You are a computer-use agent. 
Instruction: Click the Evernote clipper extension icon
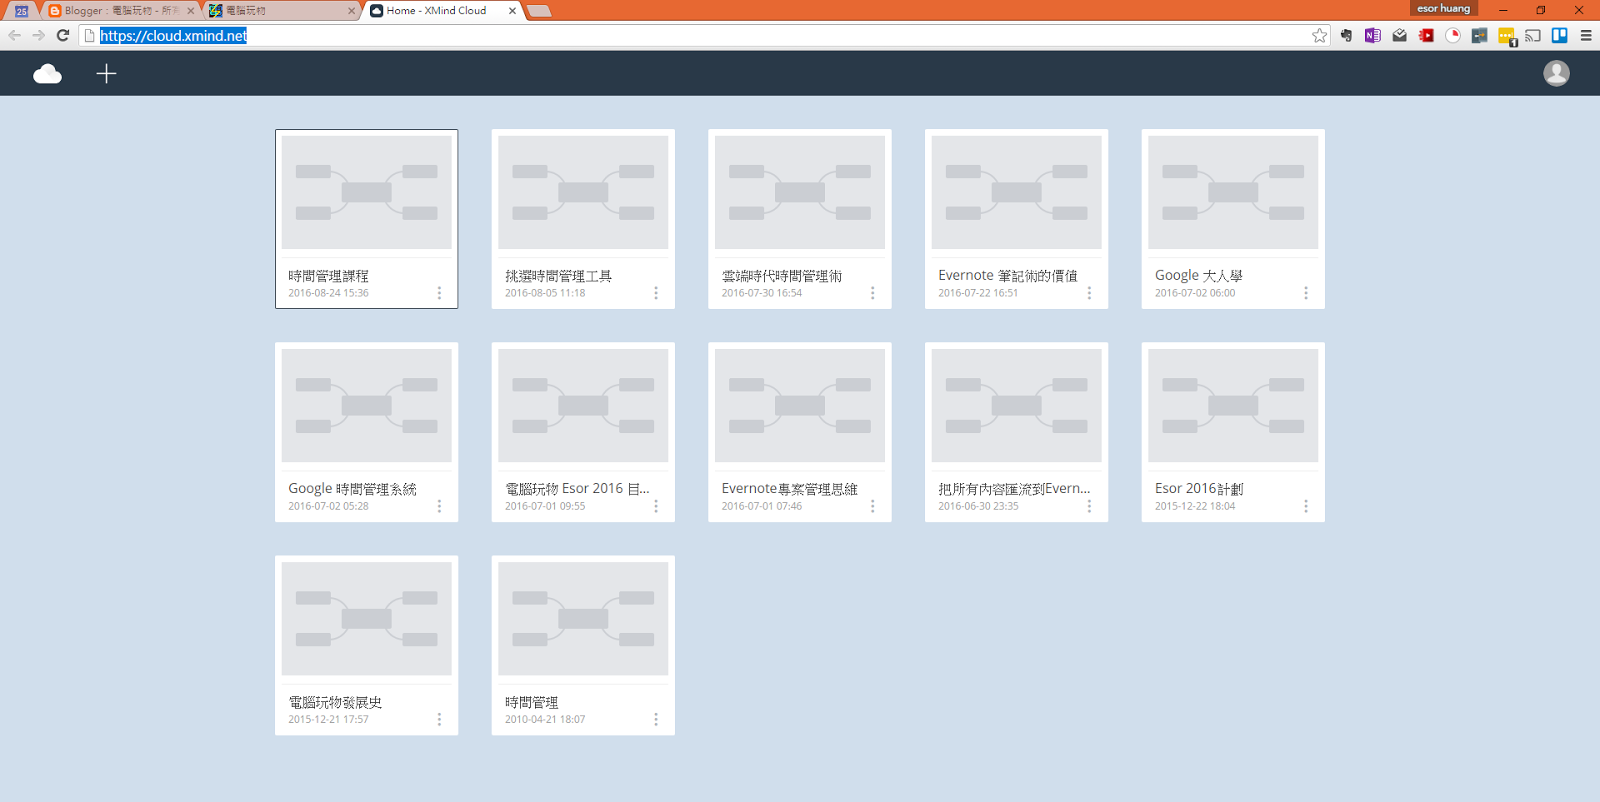1346,35
